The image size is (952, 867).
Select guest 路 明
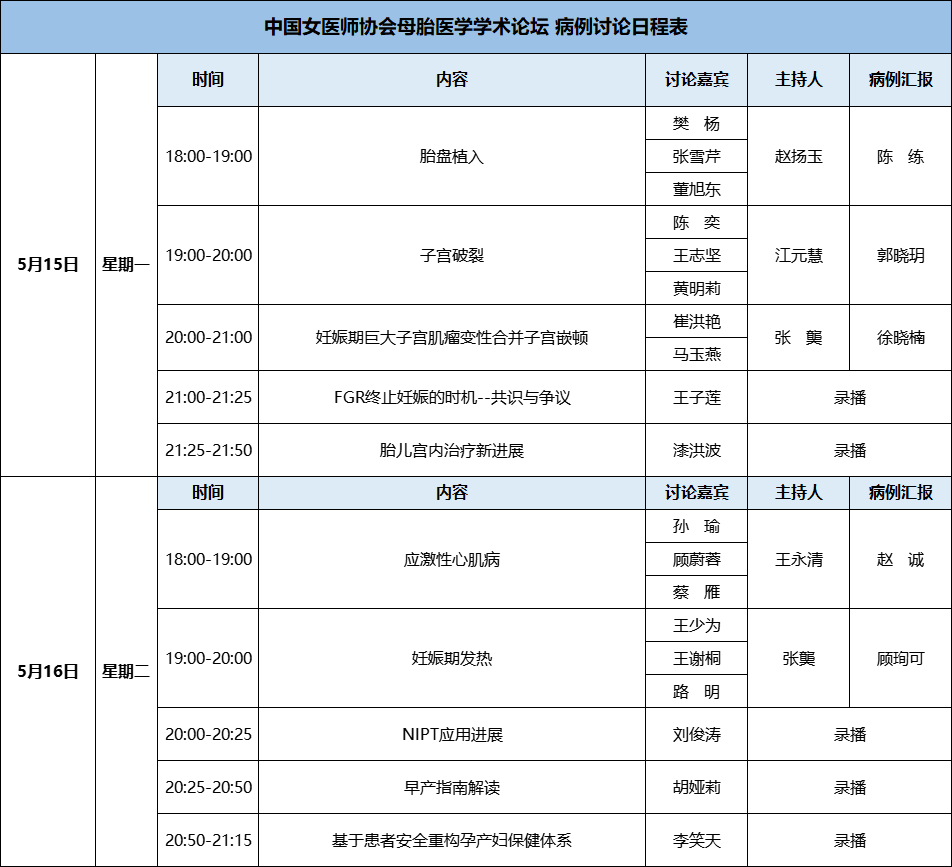[696, 692]
